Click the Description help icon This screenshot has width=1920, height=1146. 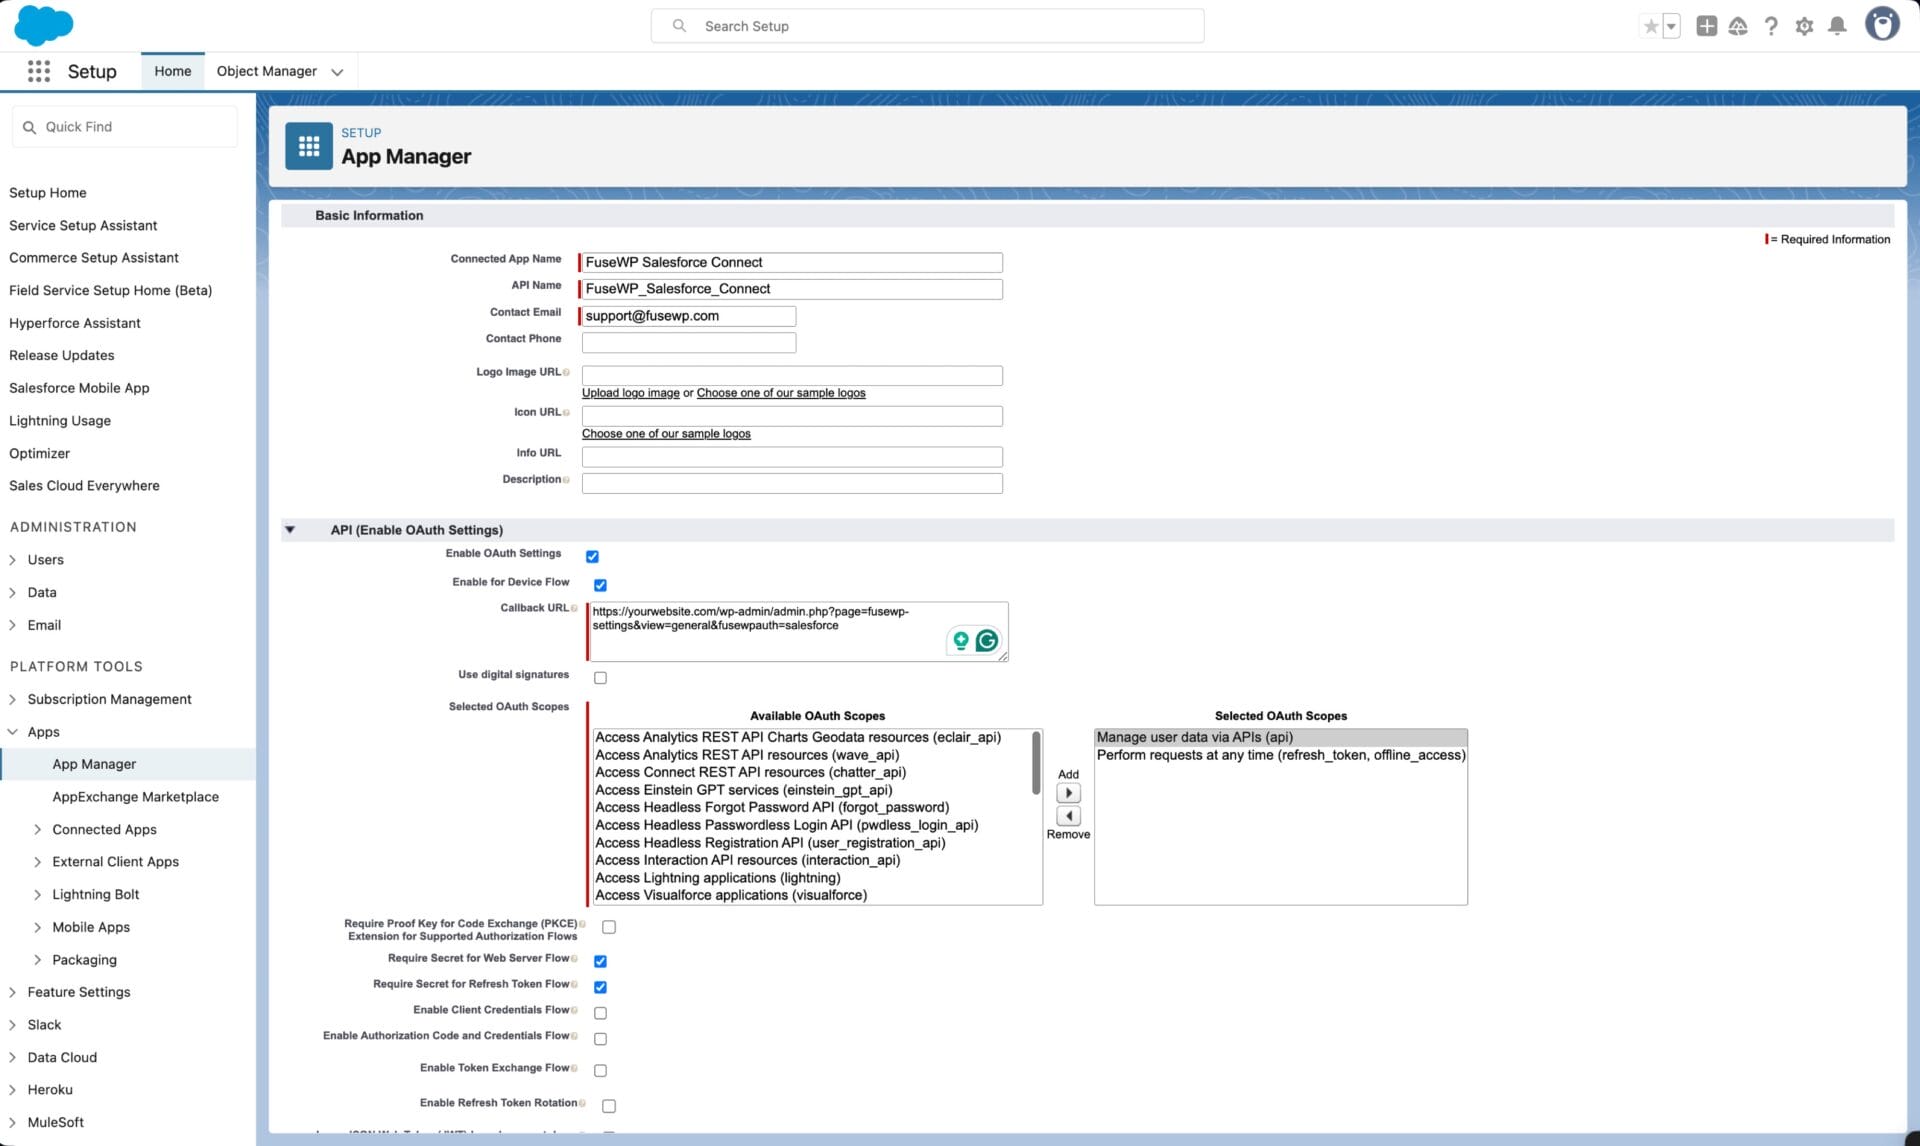(566, 480)
